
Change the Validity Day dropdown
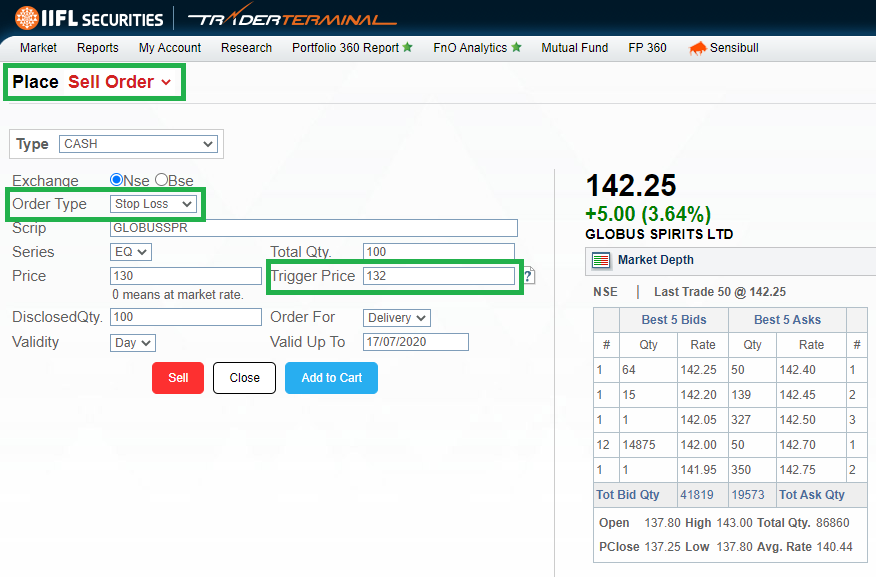coord(132,343)
